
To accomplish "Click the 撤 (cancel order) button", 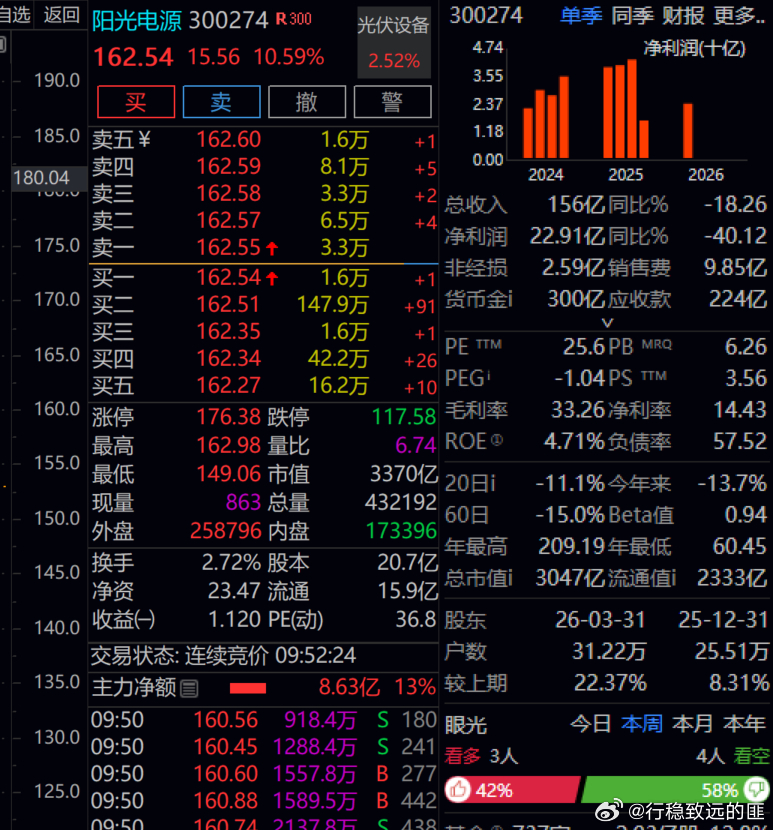I will [307, 102].
